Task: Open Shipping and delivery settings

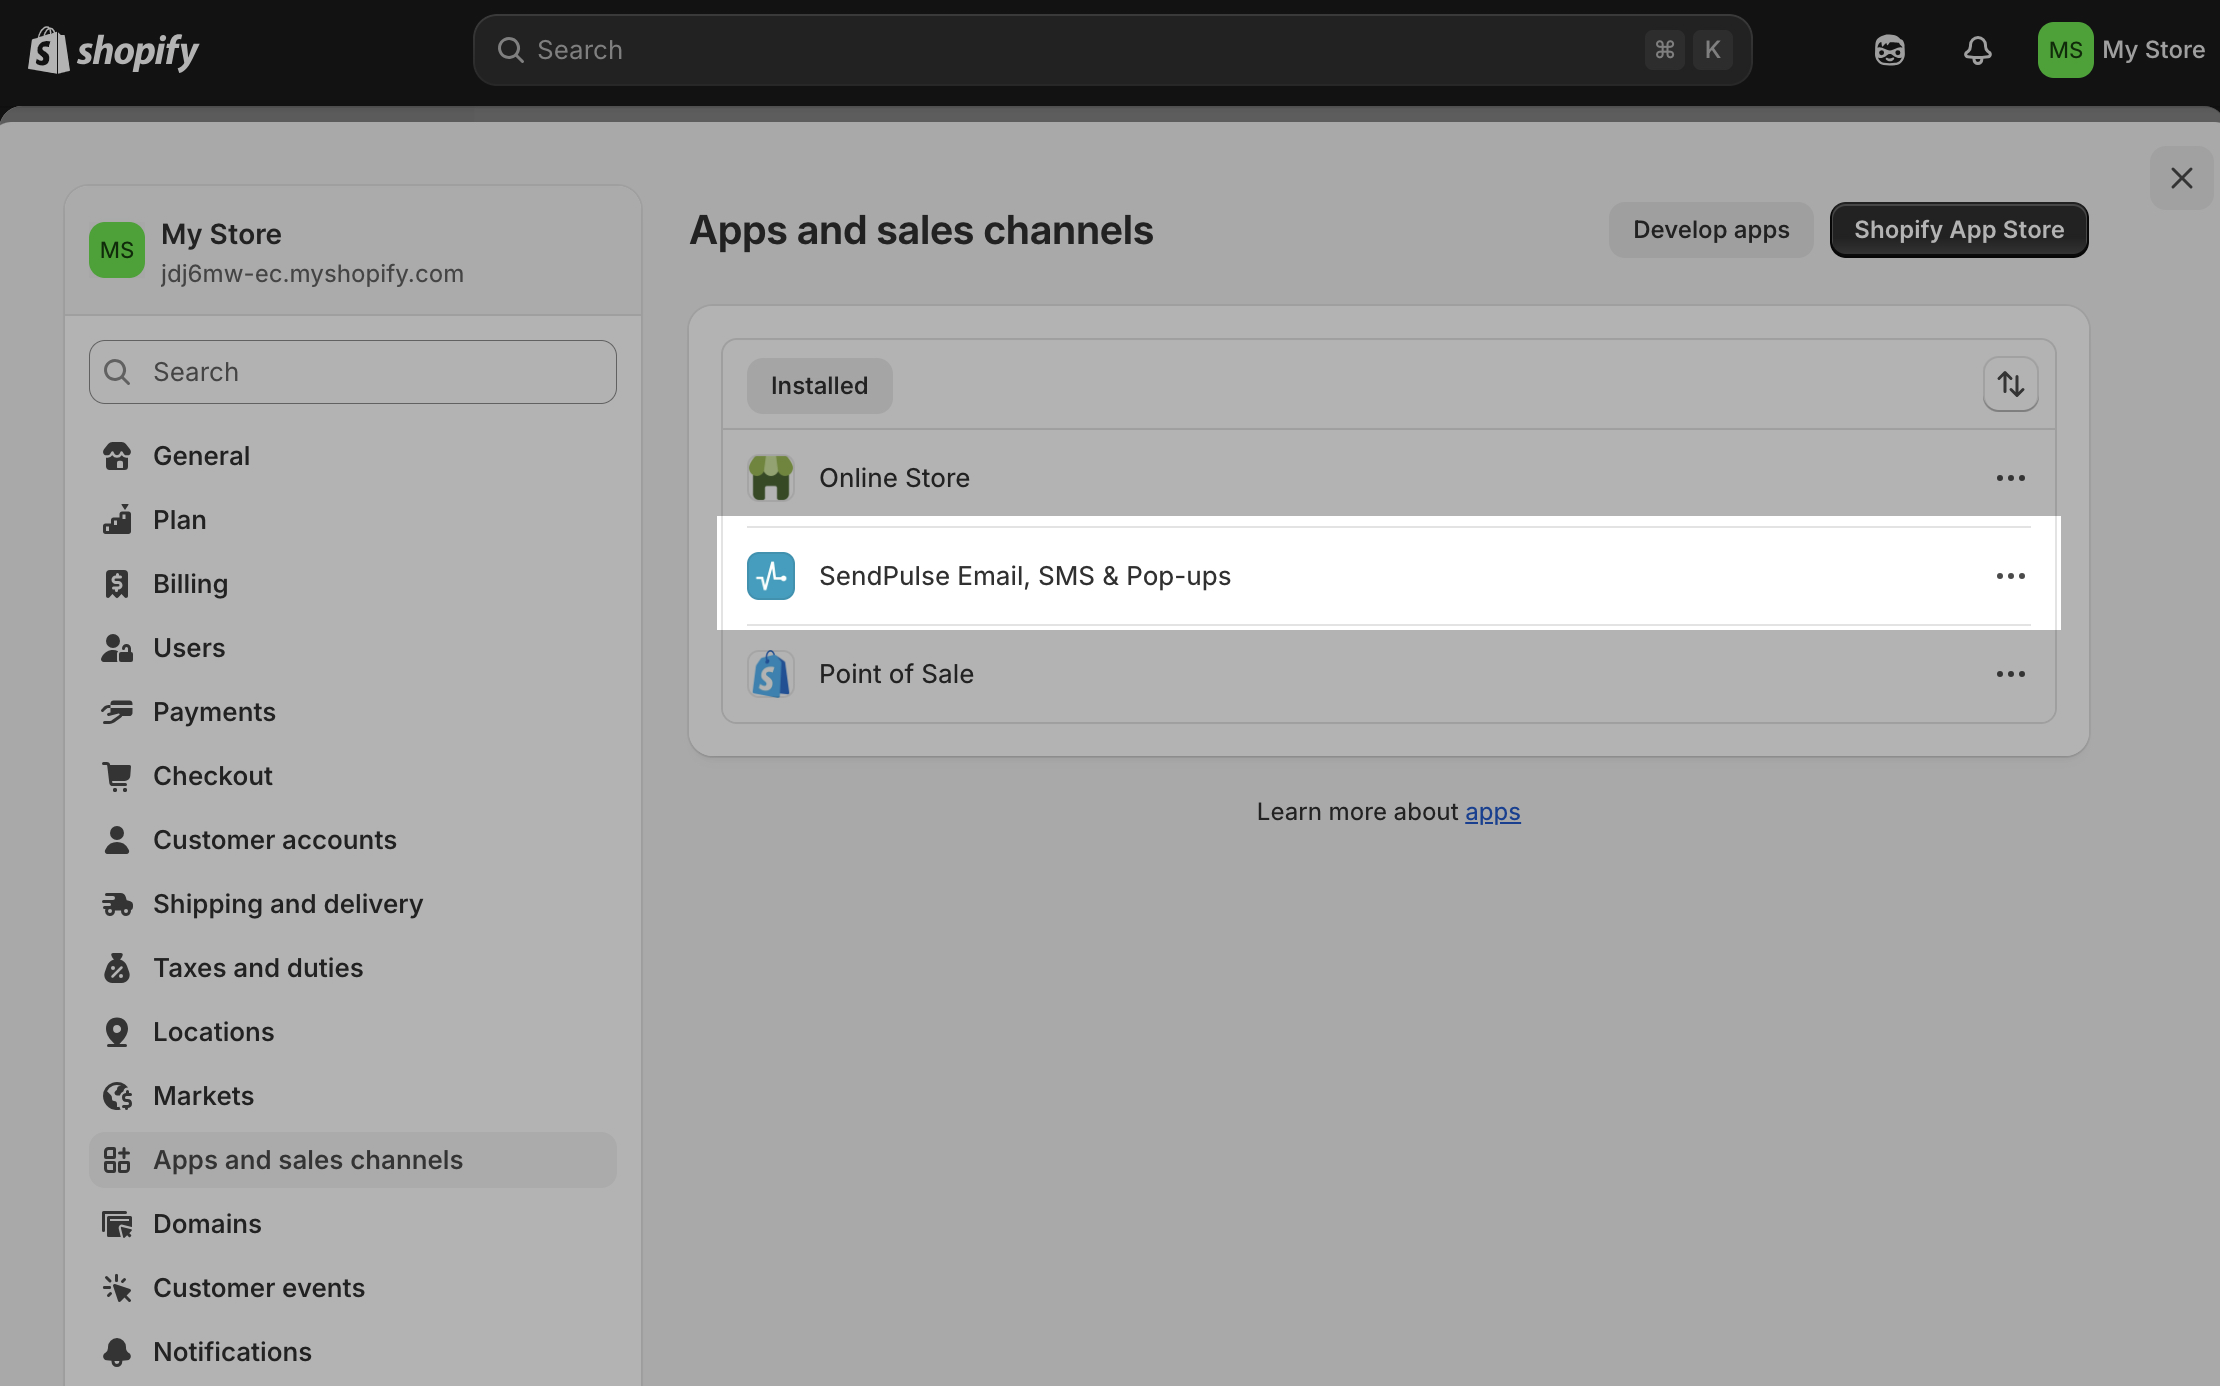Action: pos(352,904)
